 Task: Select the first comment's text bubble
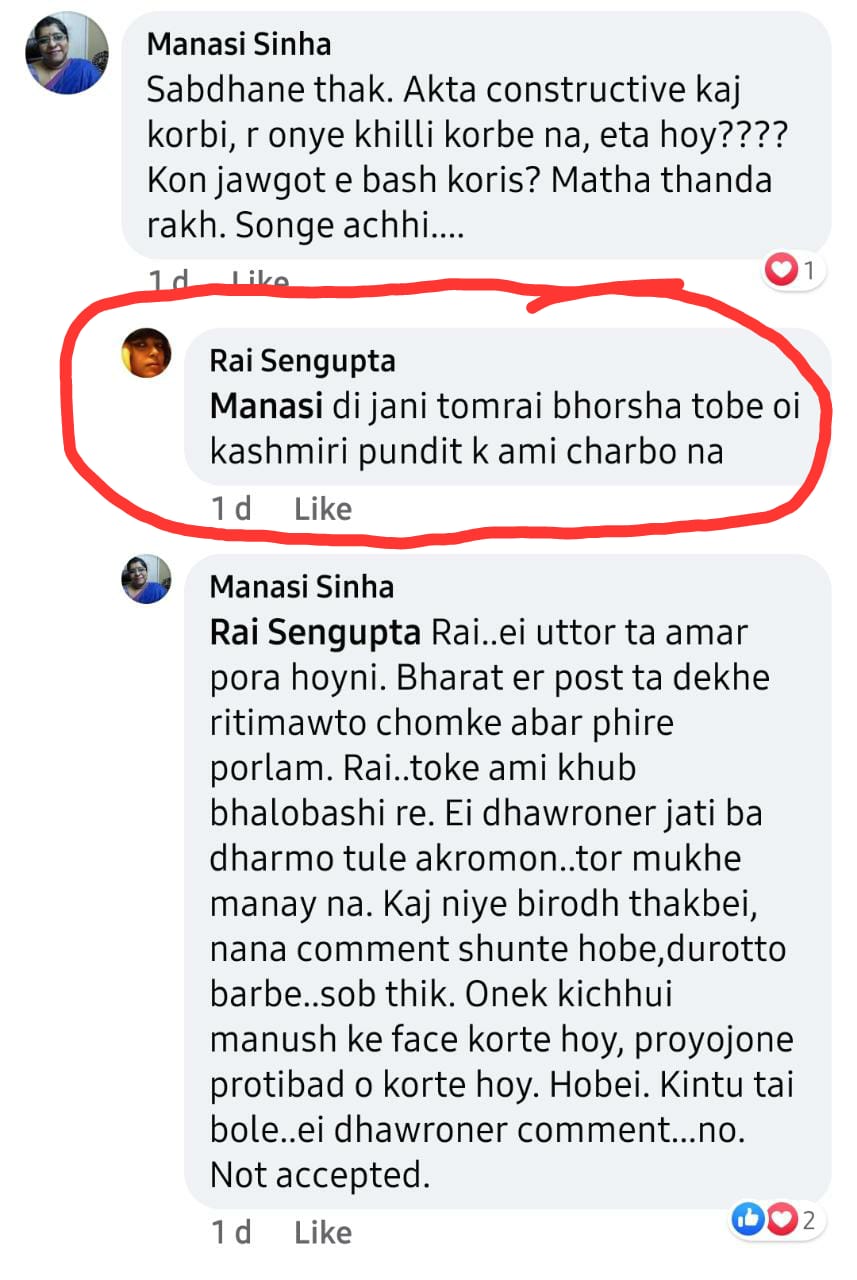(470, 135)
